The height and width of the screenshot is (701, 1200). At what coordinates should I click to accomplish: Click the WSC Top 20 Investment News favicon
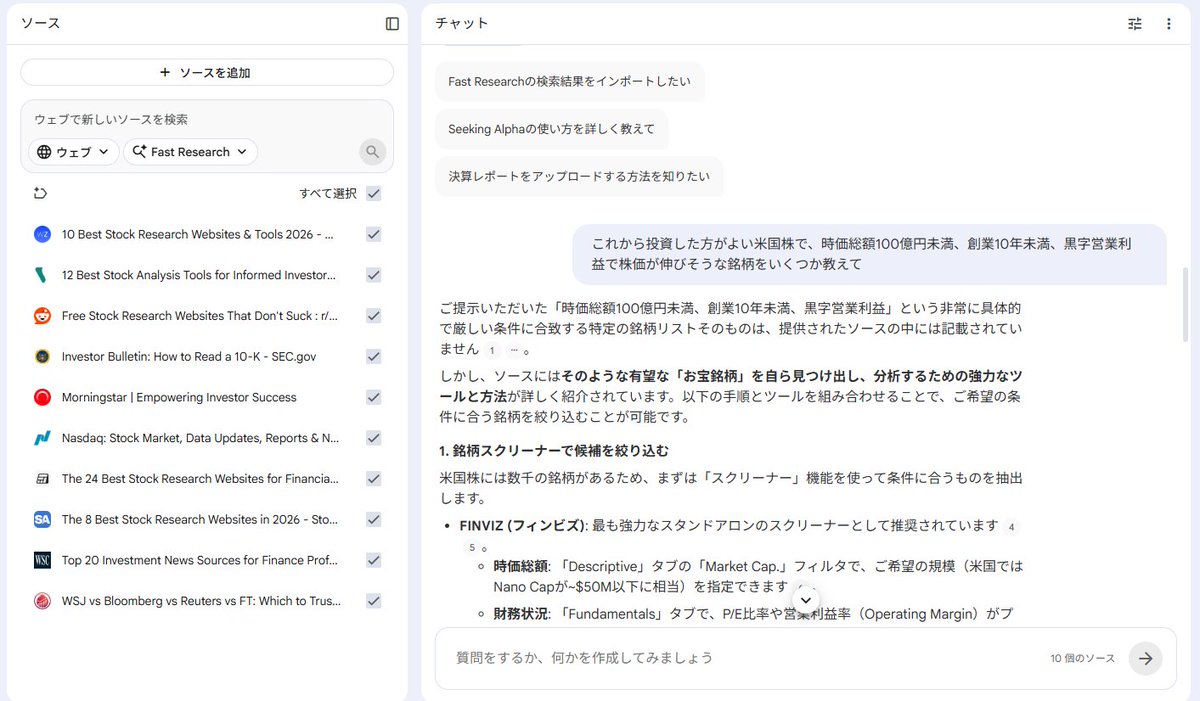coord(42,560)
